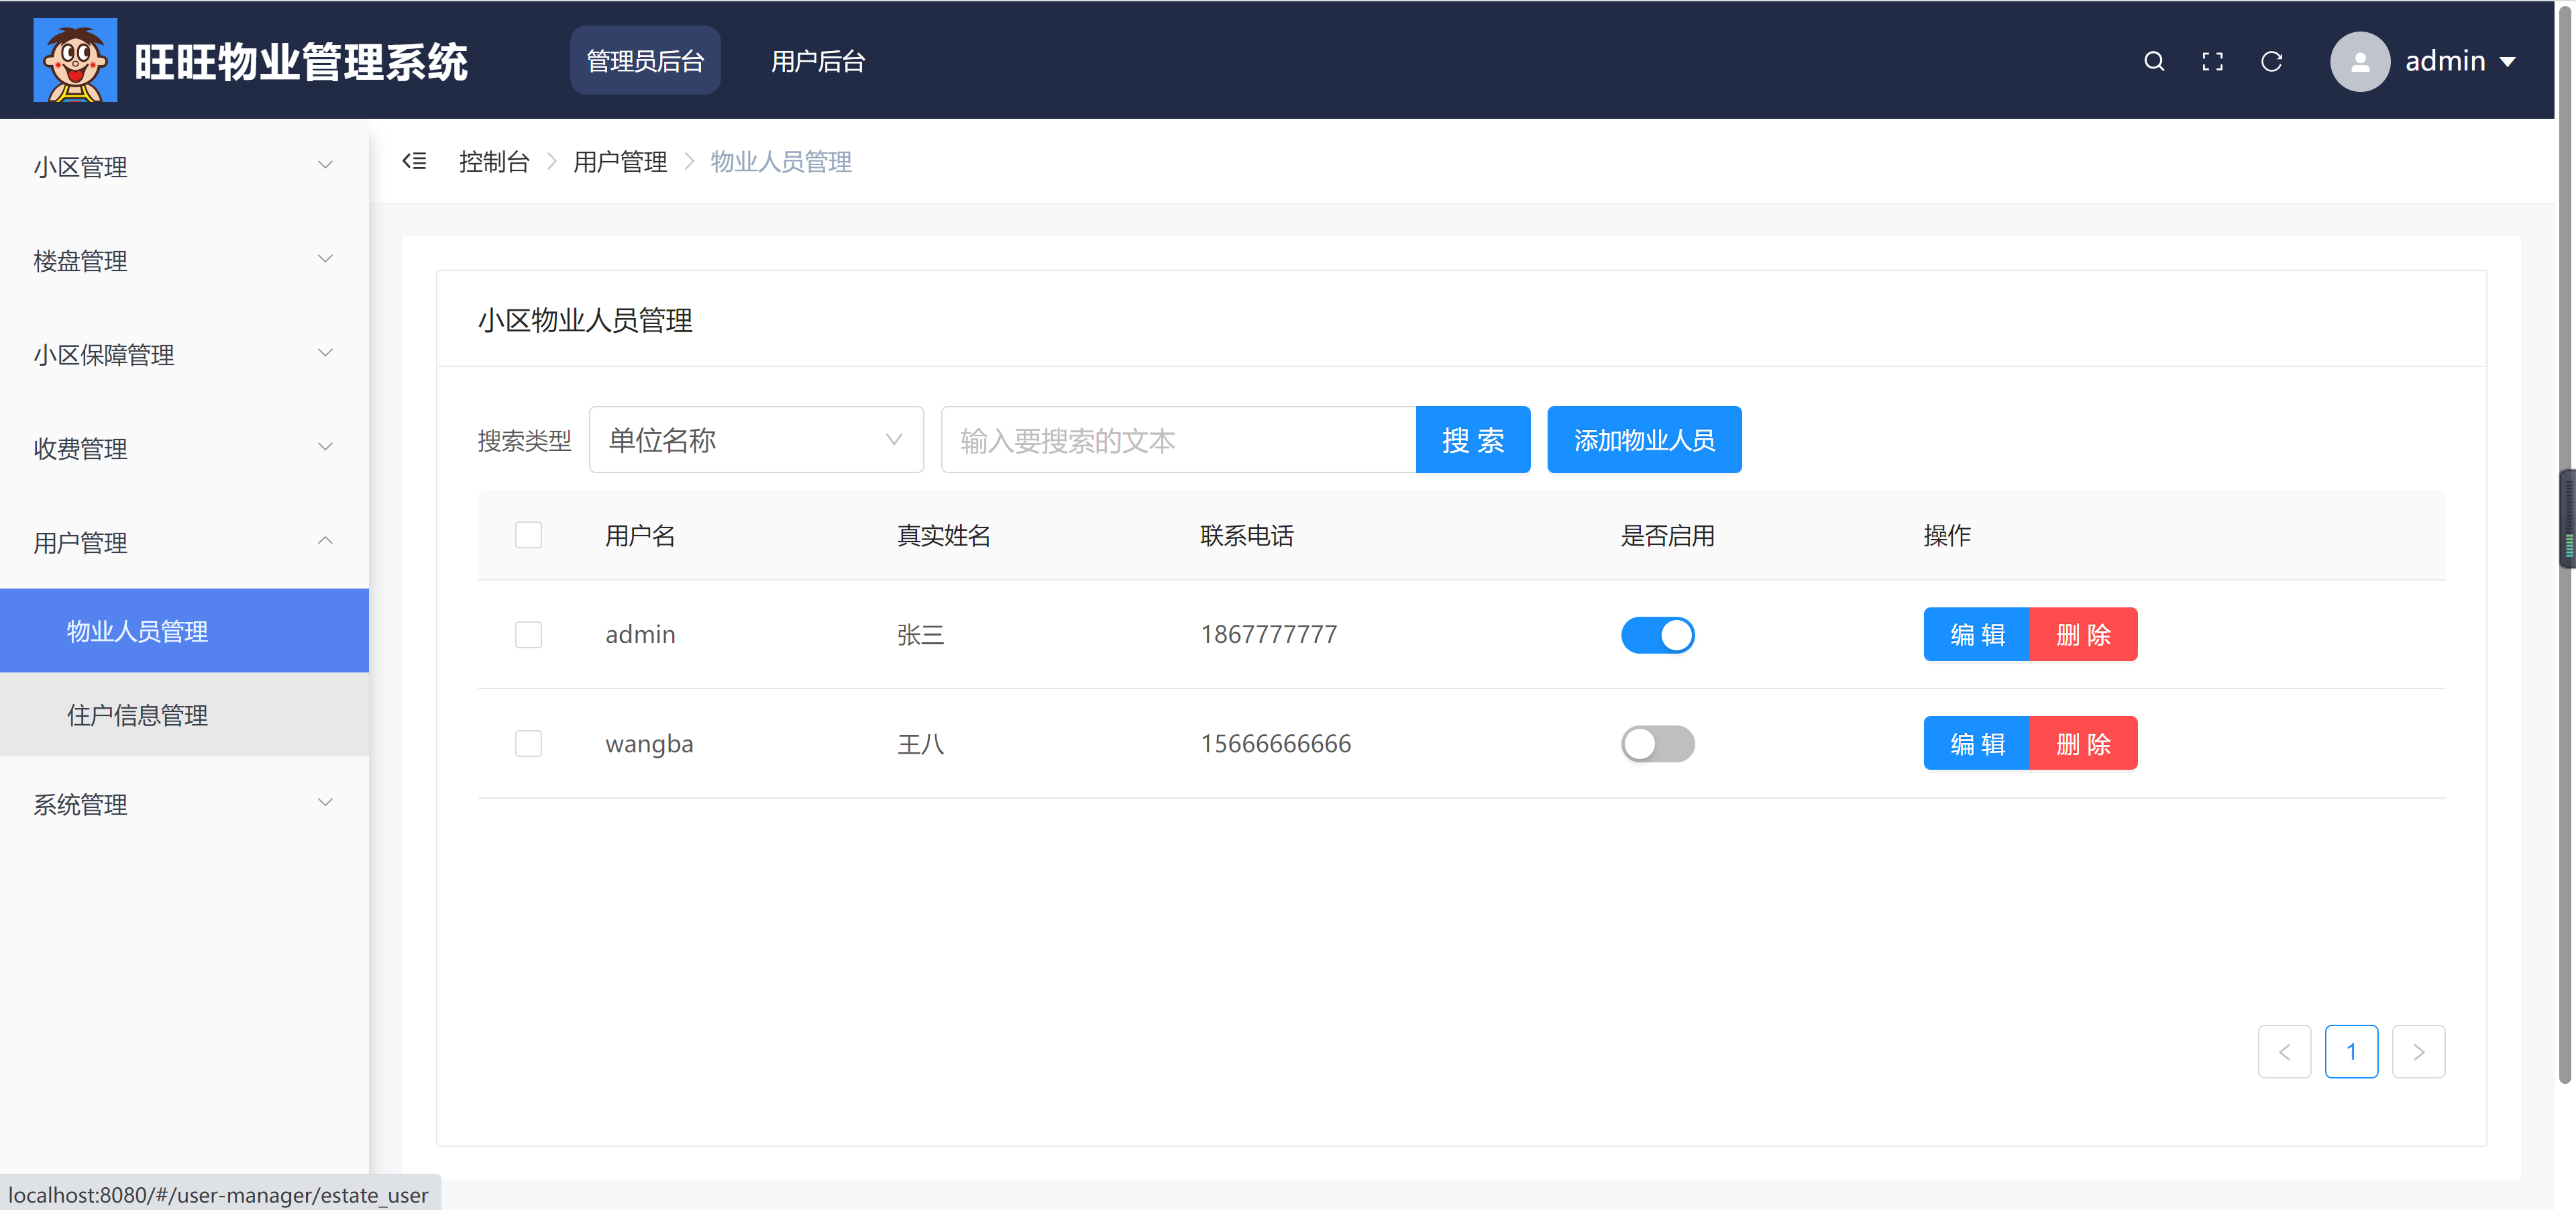The image size is (2576, 1210).
Task: Check the select-all header checkbox
Action: coord(528,535)
